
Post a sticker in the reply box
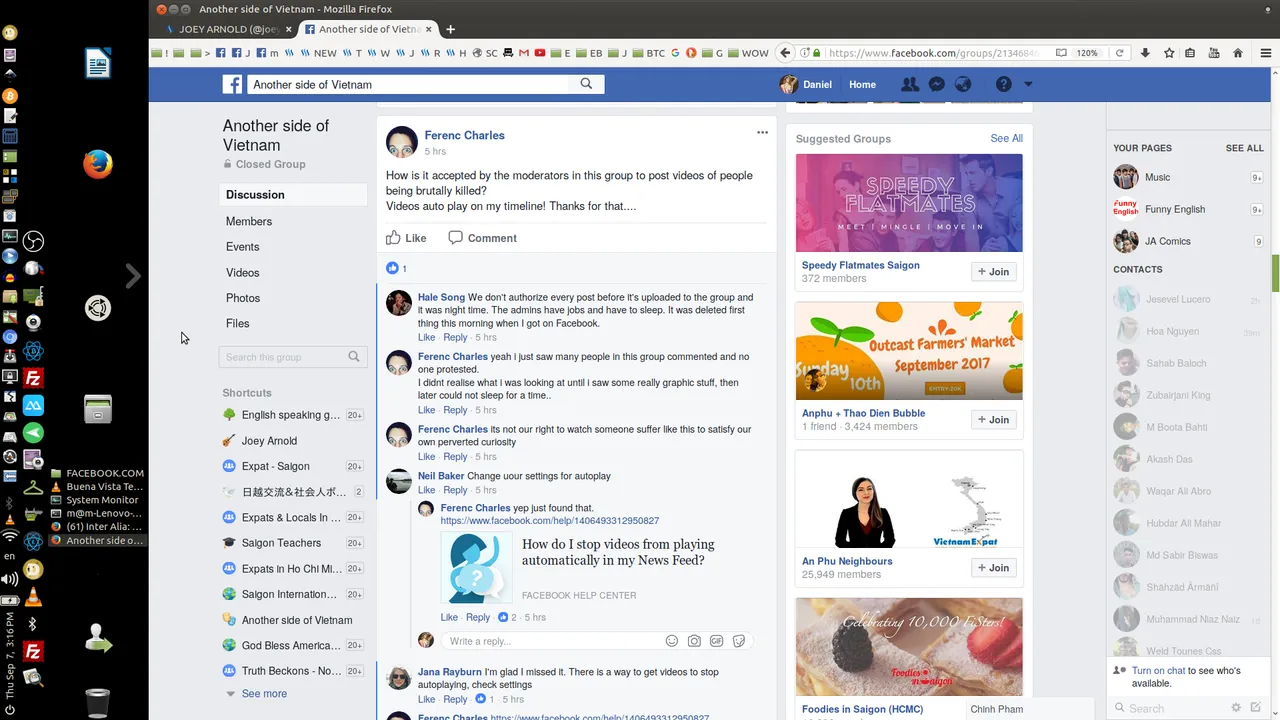(739, 641)
